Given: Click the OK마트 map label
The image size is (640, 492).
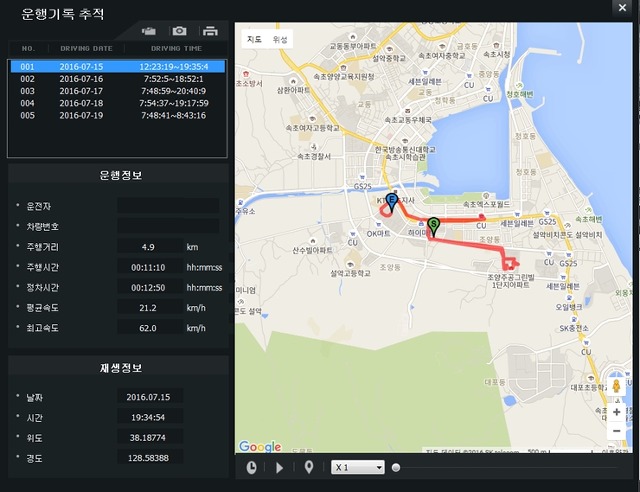Looking at the screenshot, I should (378, 234).
